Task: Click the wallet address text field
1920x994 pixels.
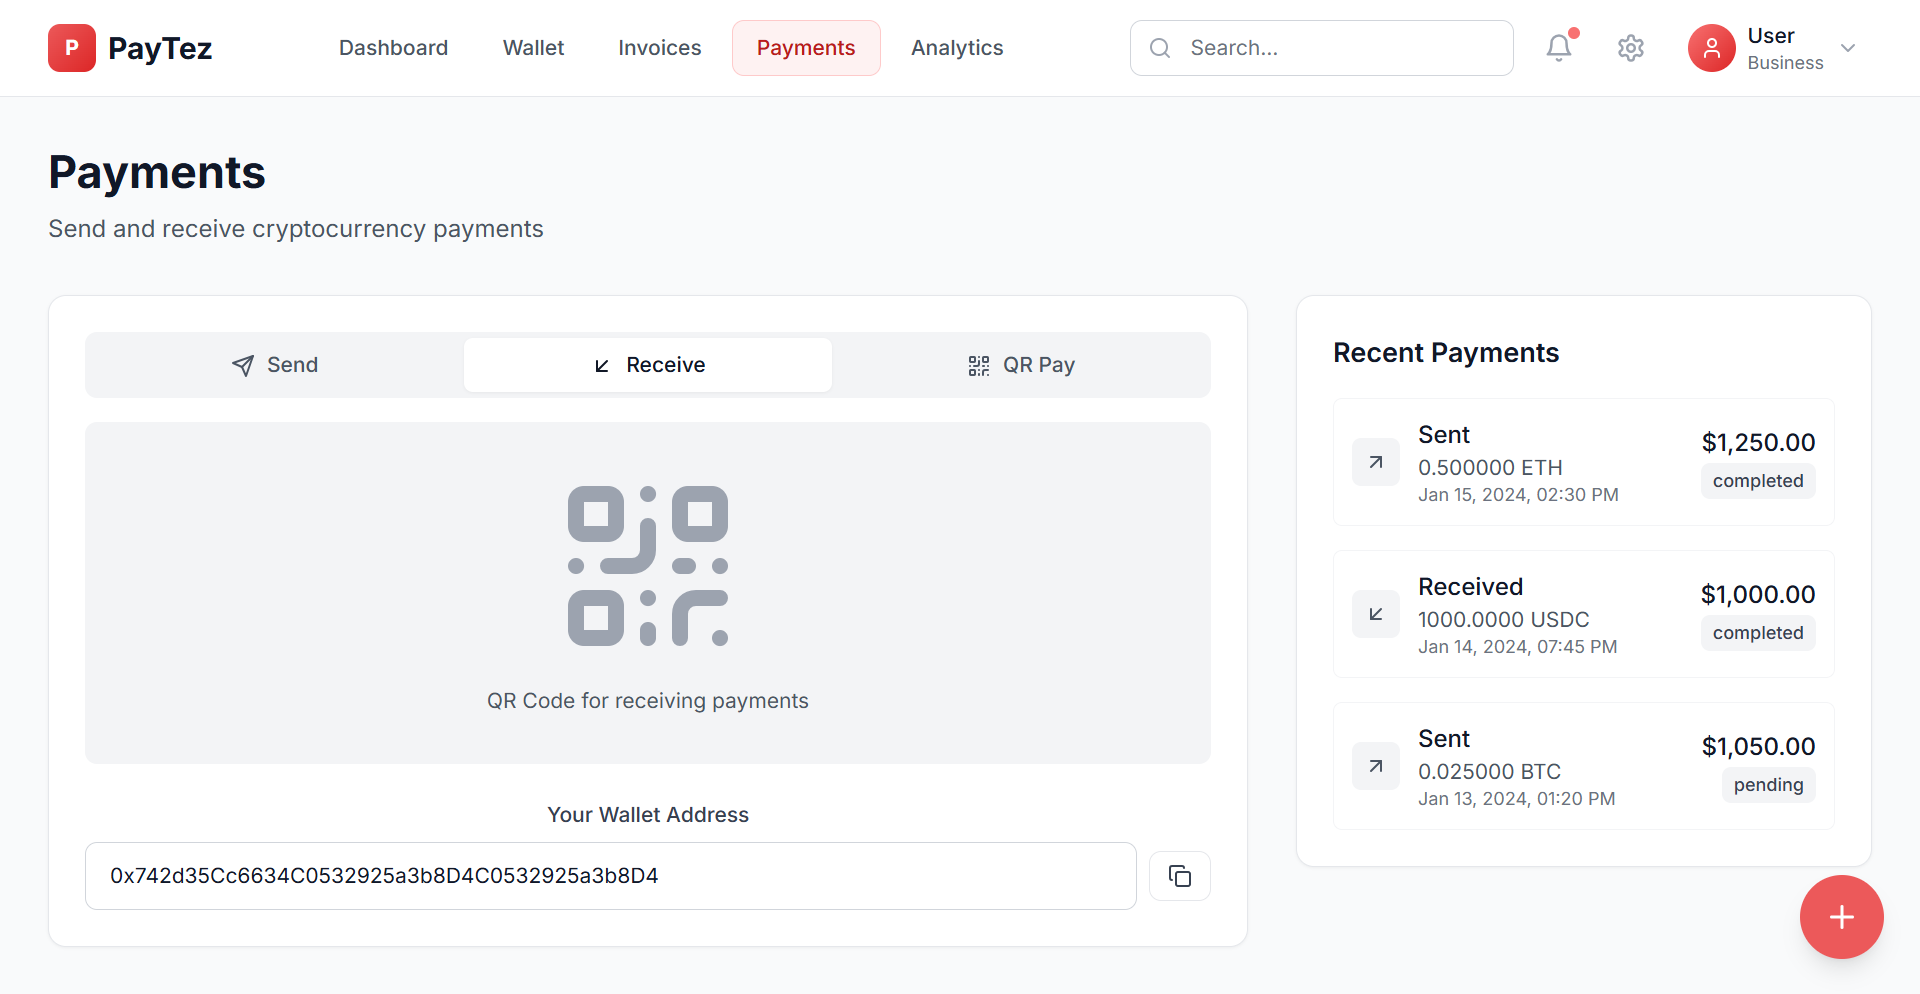Action: [x=610, y=876]
